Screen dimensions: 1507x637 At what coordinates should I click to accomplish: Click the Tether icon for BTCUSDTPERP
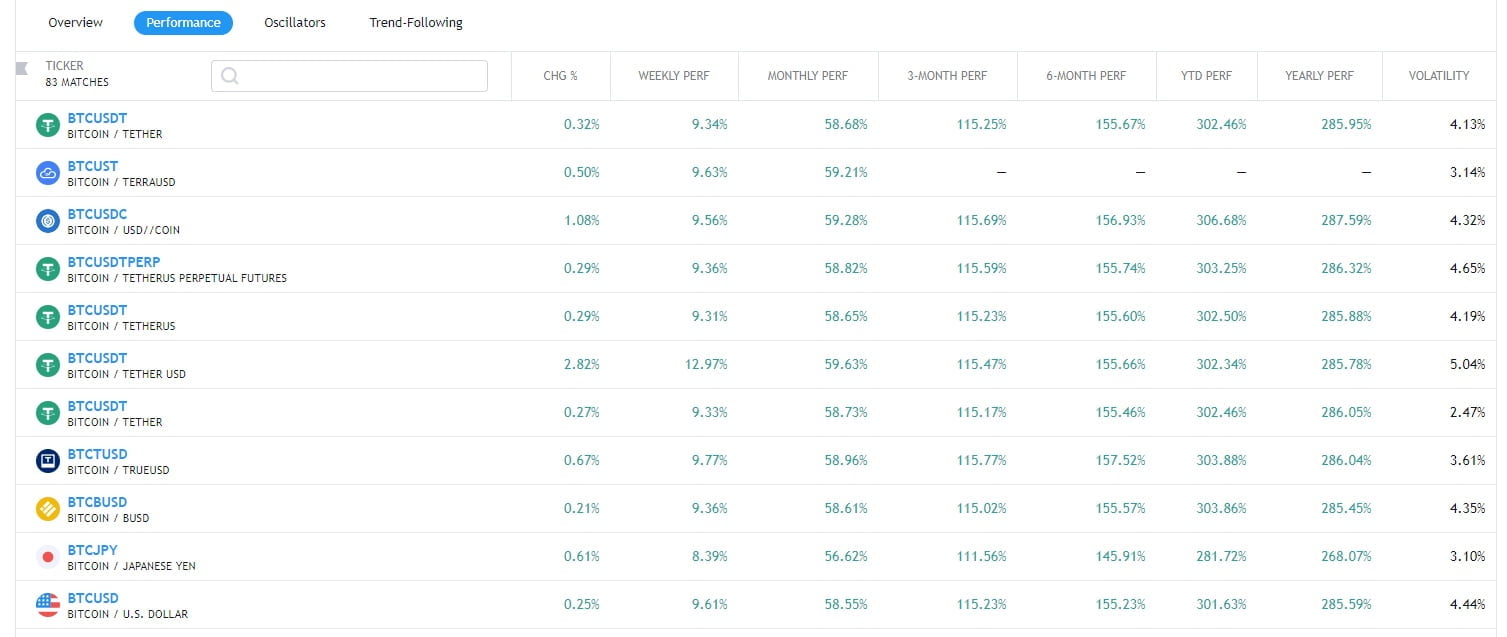click(x=48, y=269)
